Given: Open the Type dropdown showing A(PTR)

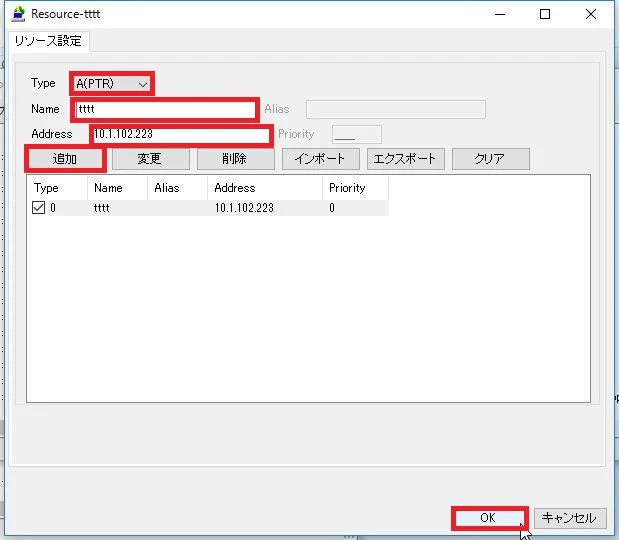Looking at the screenshot, I should pos(112,84).
